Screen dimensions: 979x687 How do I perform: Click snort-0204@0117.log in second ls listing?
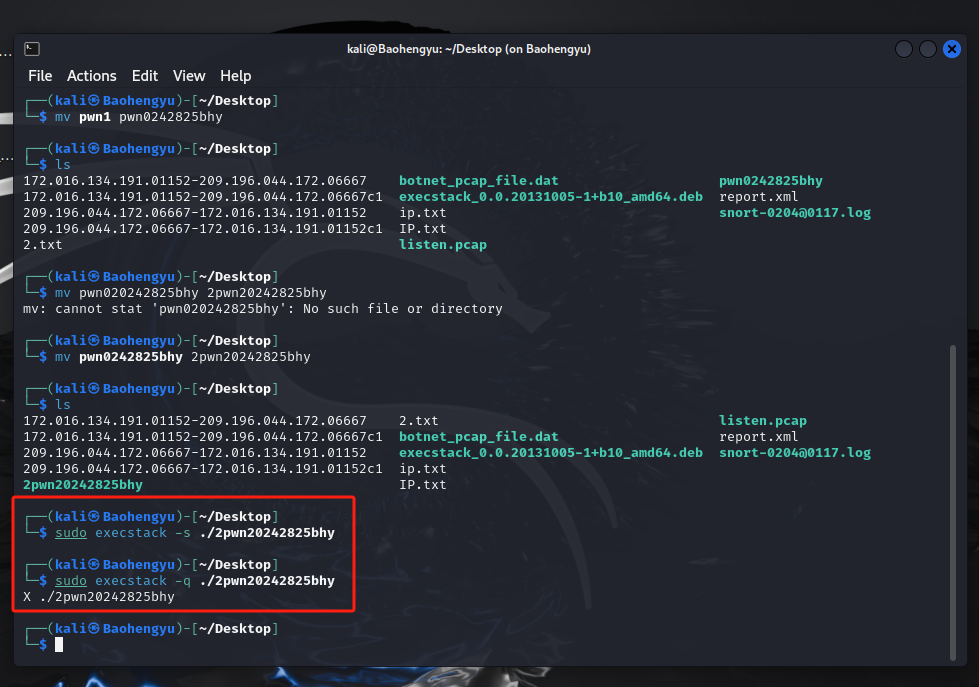pos(795,453)
